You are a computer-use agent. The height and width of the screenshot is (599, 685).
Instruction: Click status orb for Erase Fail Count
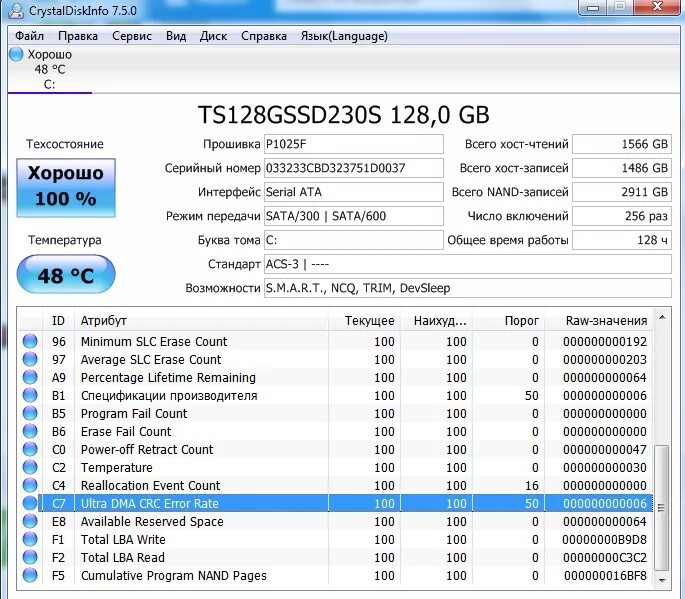pyautogui.click(x=30, y=431)
